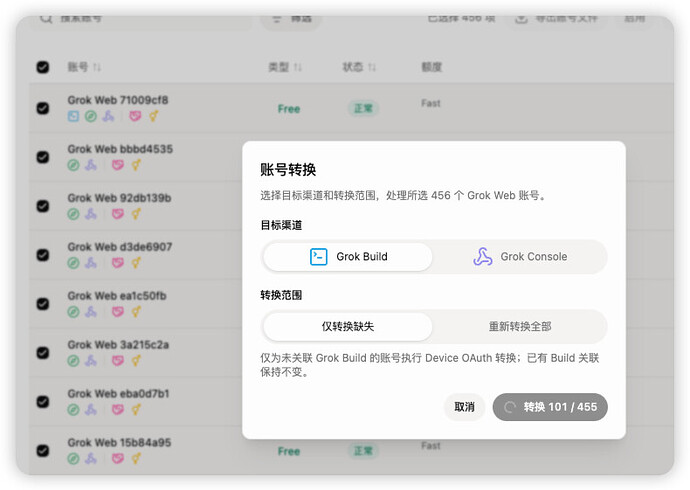Screen dimensions: 690x490
Task: Click green compass icon under Grok Web 92db139b
Action: pos(73,214)
